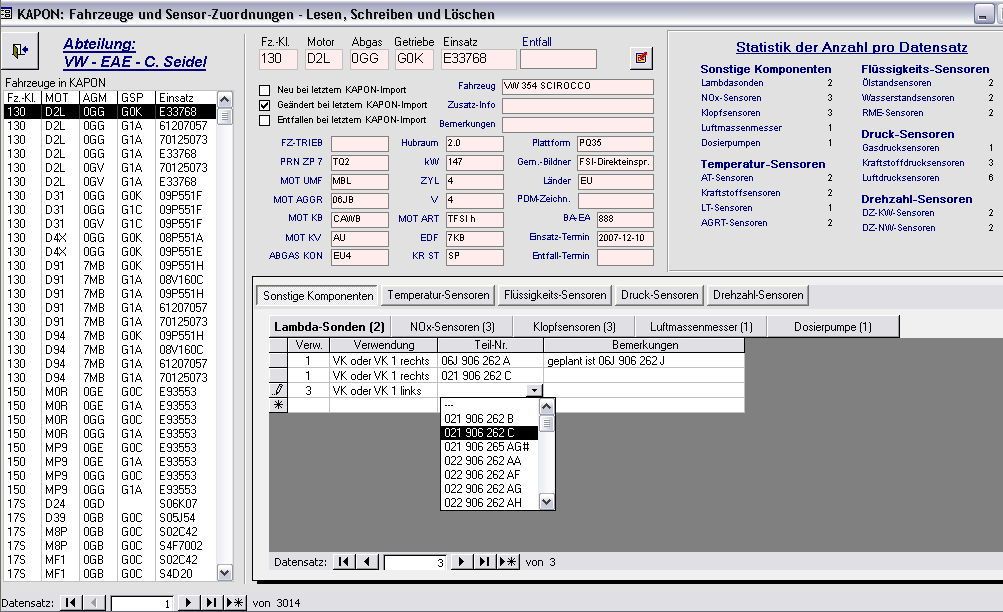Go to first record in bottom form navigator
The image size is (1003, 612).
70,602
